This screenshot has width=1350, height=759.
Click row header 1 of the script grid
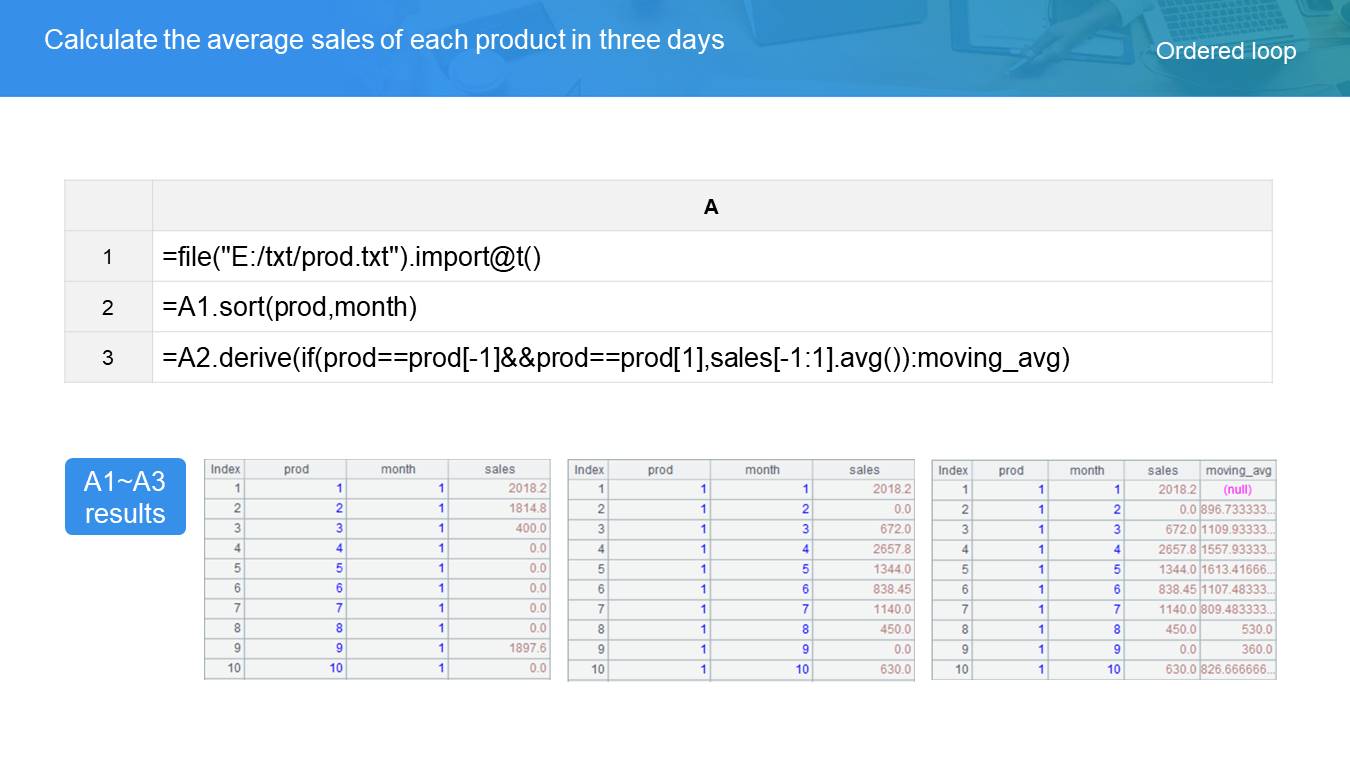pyautogui.click(x=108, y=257)
